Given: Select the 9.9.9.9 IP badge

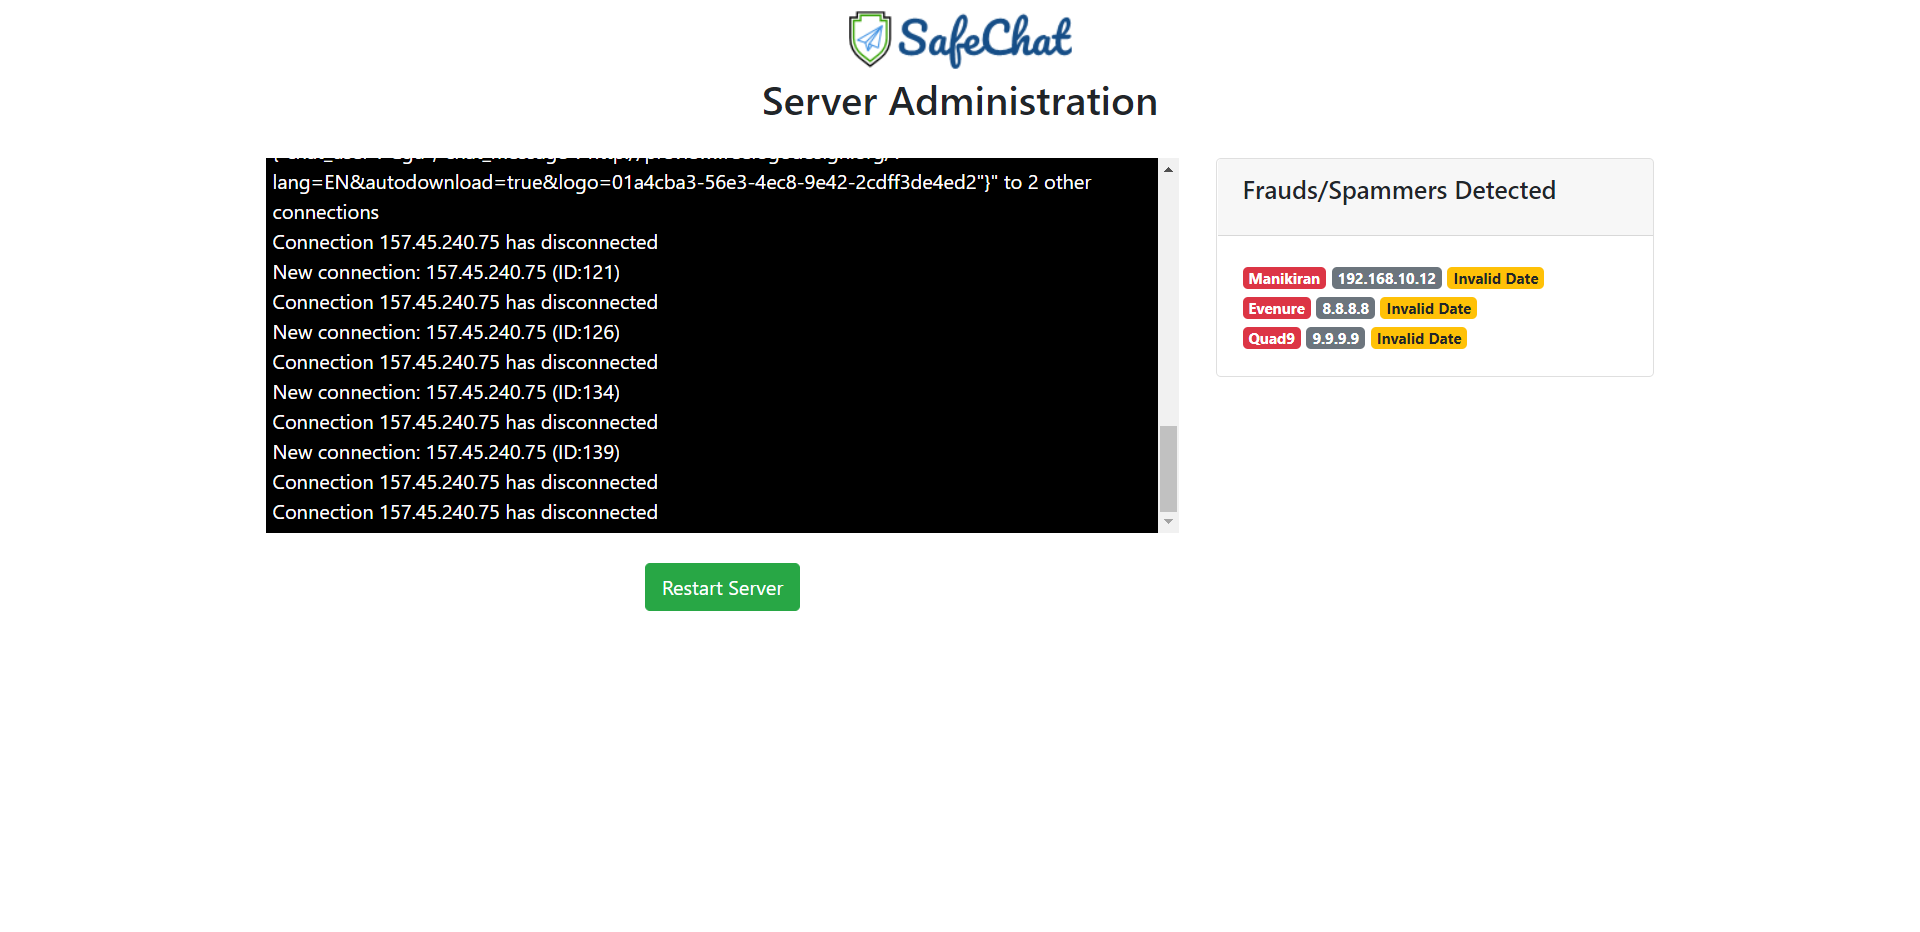Looking at the screenshot, I should [x=1335, y=339].
